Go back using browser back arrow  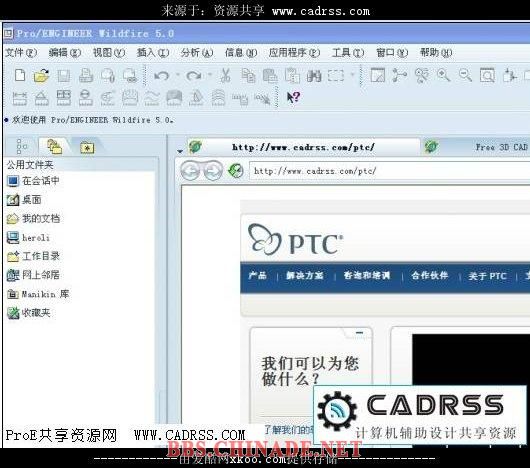point(190,170)
